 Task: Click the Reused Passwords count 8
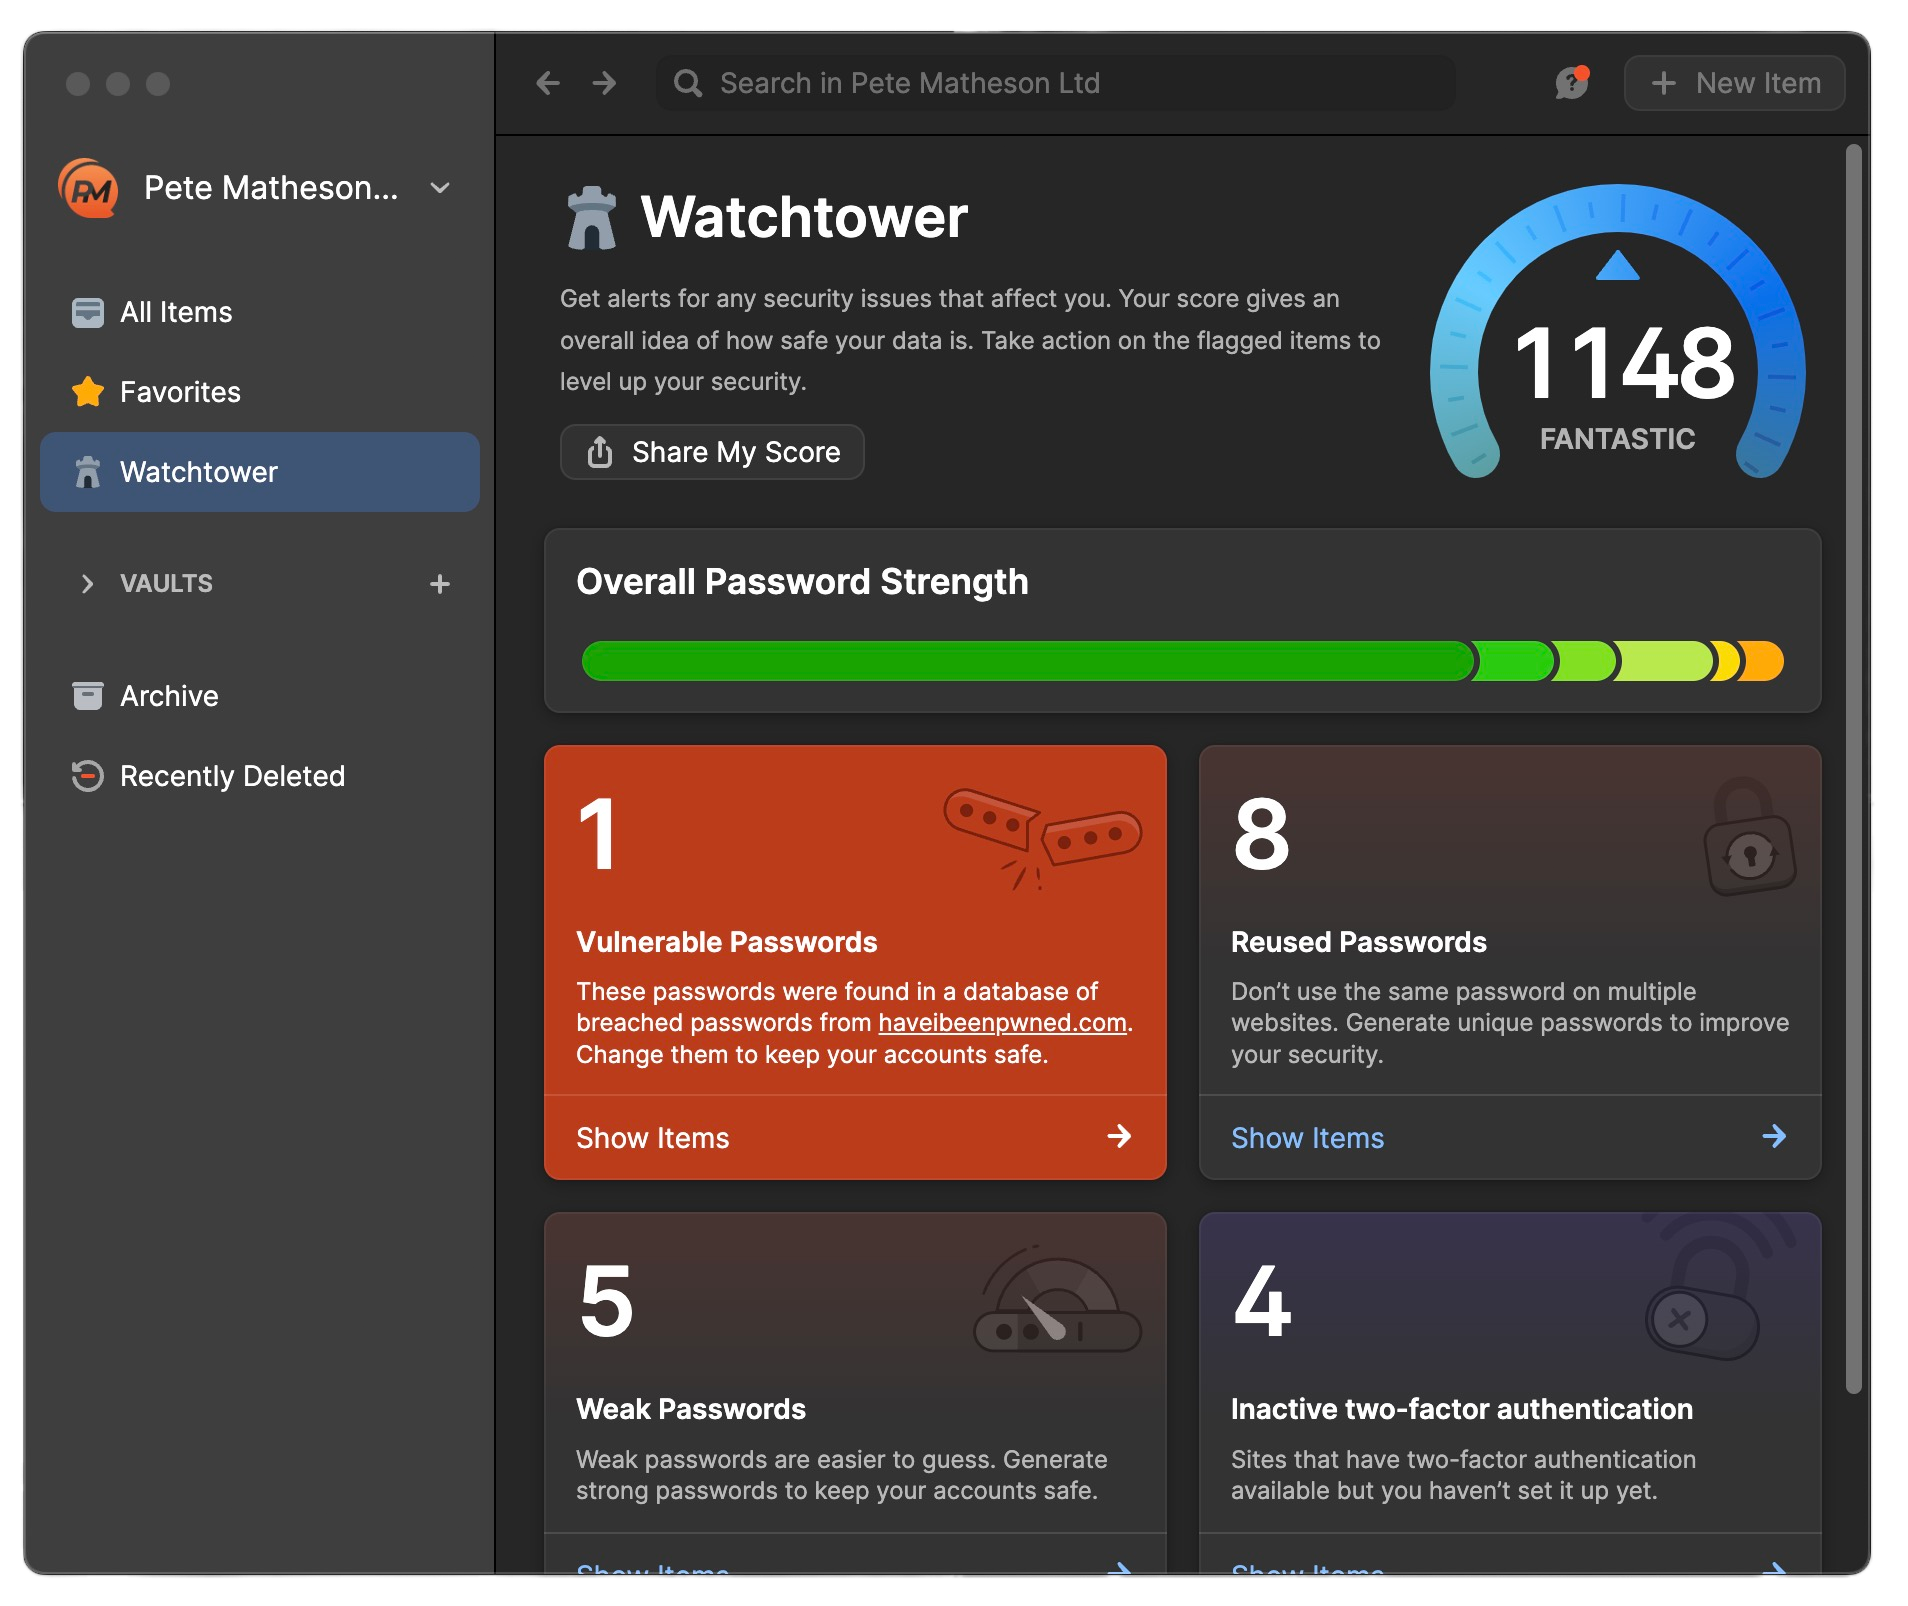(x=1261, y=834)
